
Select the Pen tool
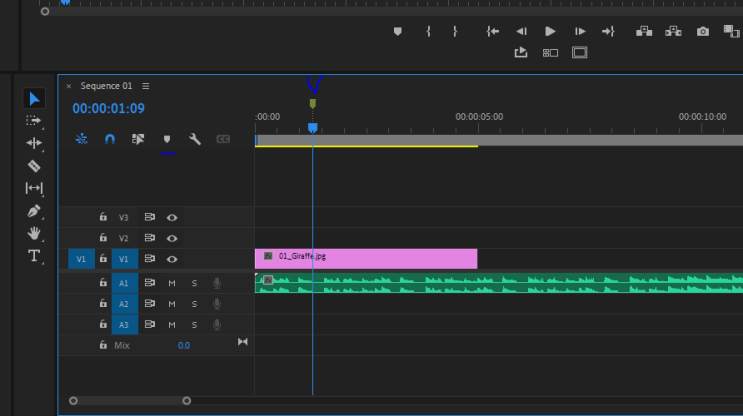34,211
